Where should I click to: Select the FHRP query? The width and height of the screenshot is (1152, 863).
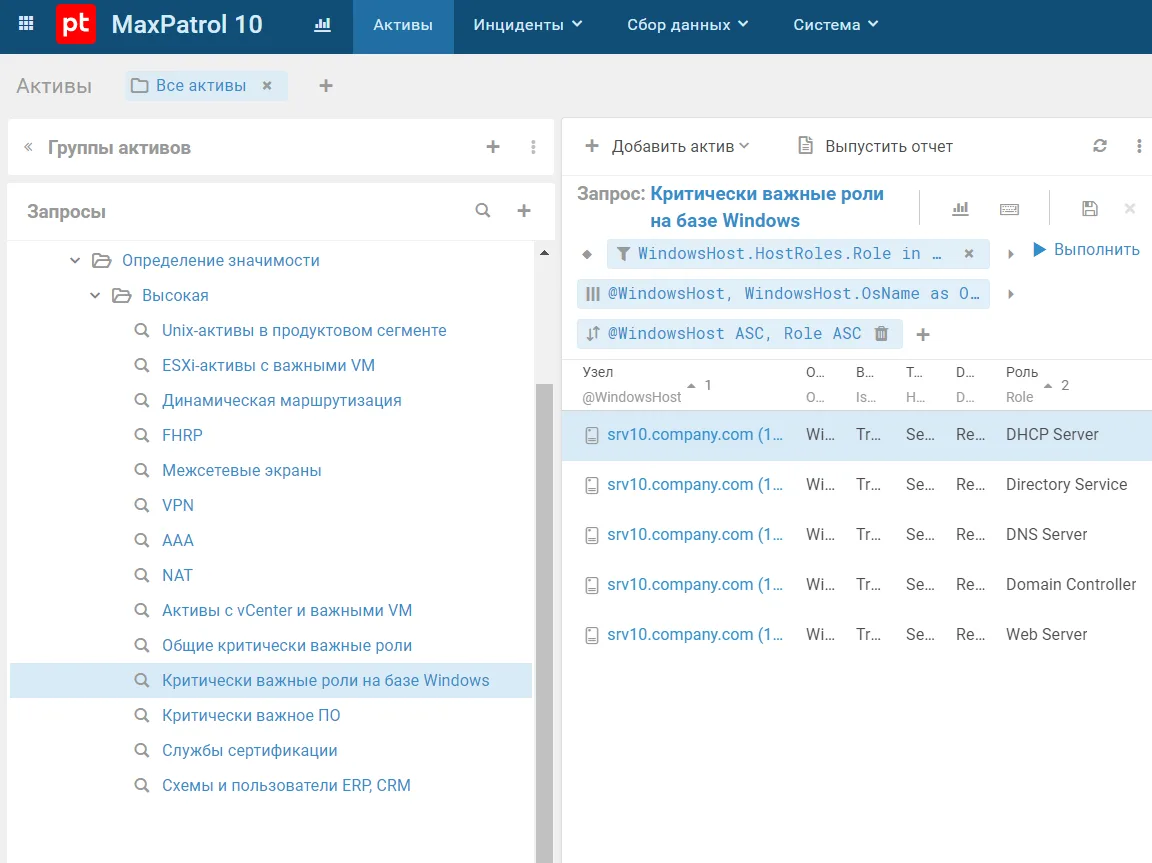(182, 436)
